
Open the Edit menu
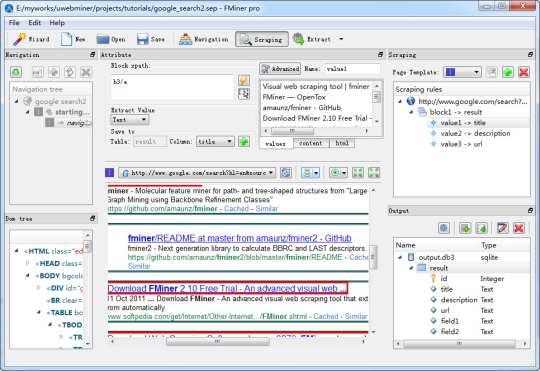pyautogui.click(x=34, y=23)
